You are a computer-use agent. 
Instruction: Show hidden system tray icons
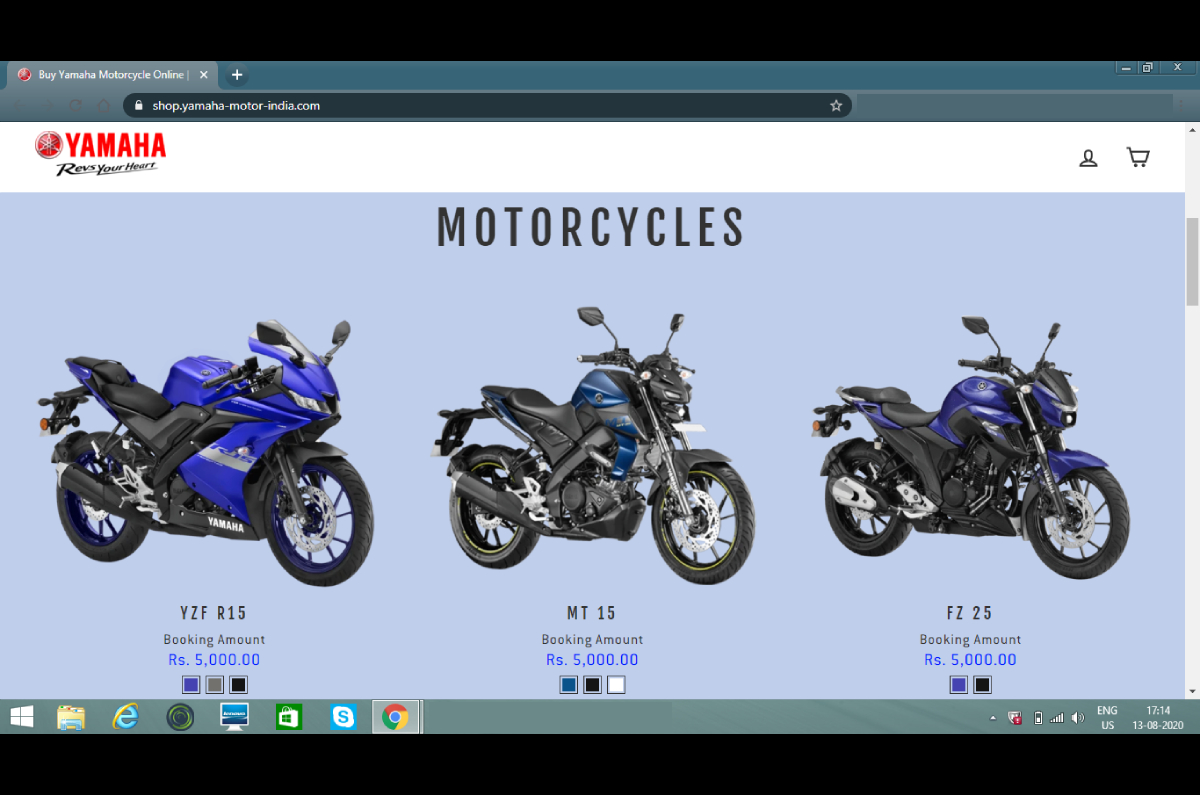993,718
